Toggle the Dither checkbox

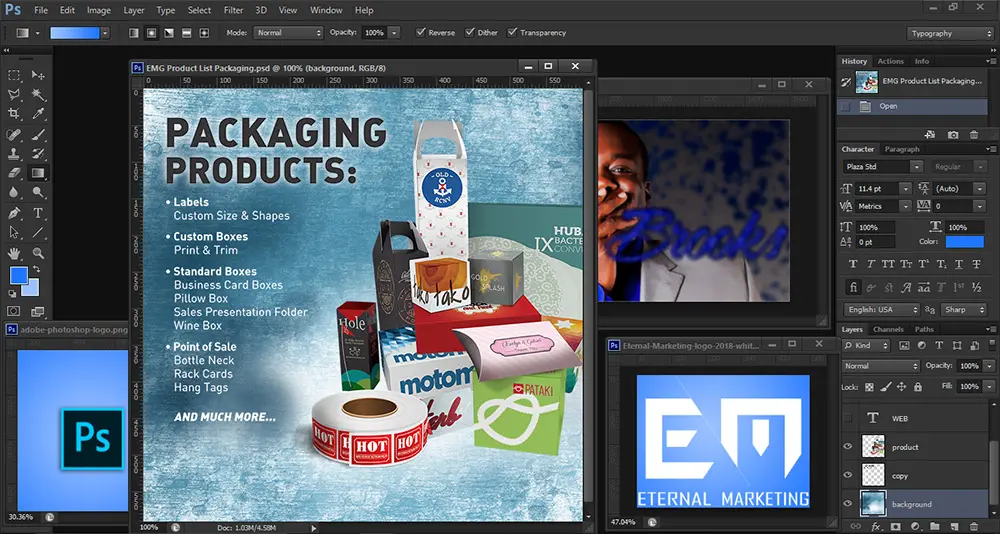pyautogui.click(x=469, y=32)
